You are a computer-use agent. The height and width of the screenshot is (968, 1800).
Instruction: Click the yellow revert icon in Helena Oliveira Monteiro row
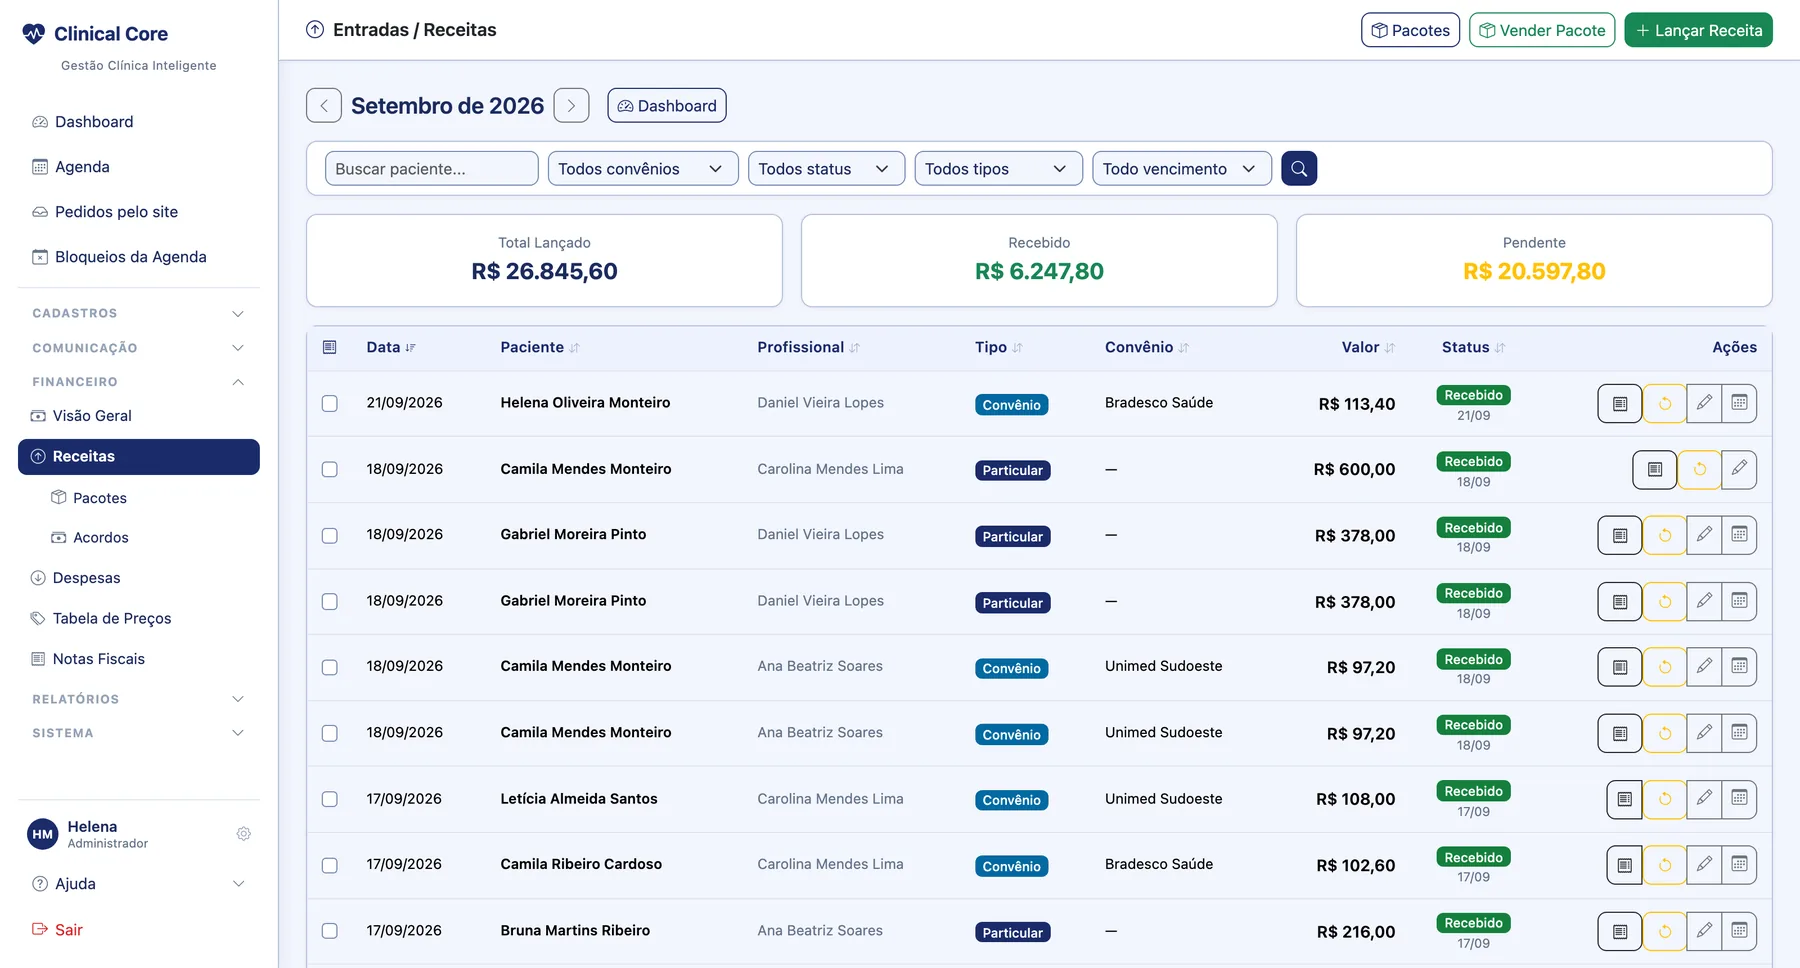click(1665, 404)
